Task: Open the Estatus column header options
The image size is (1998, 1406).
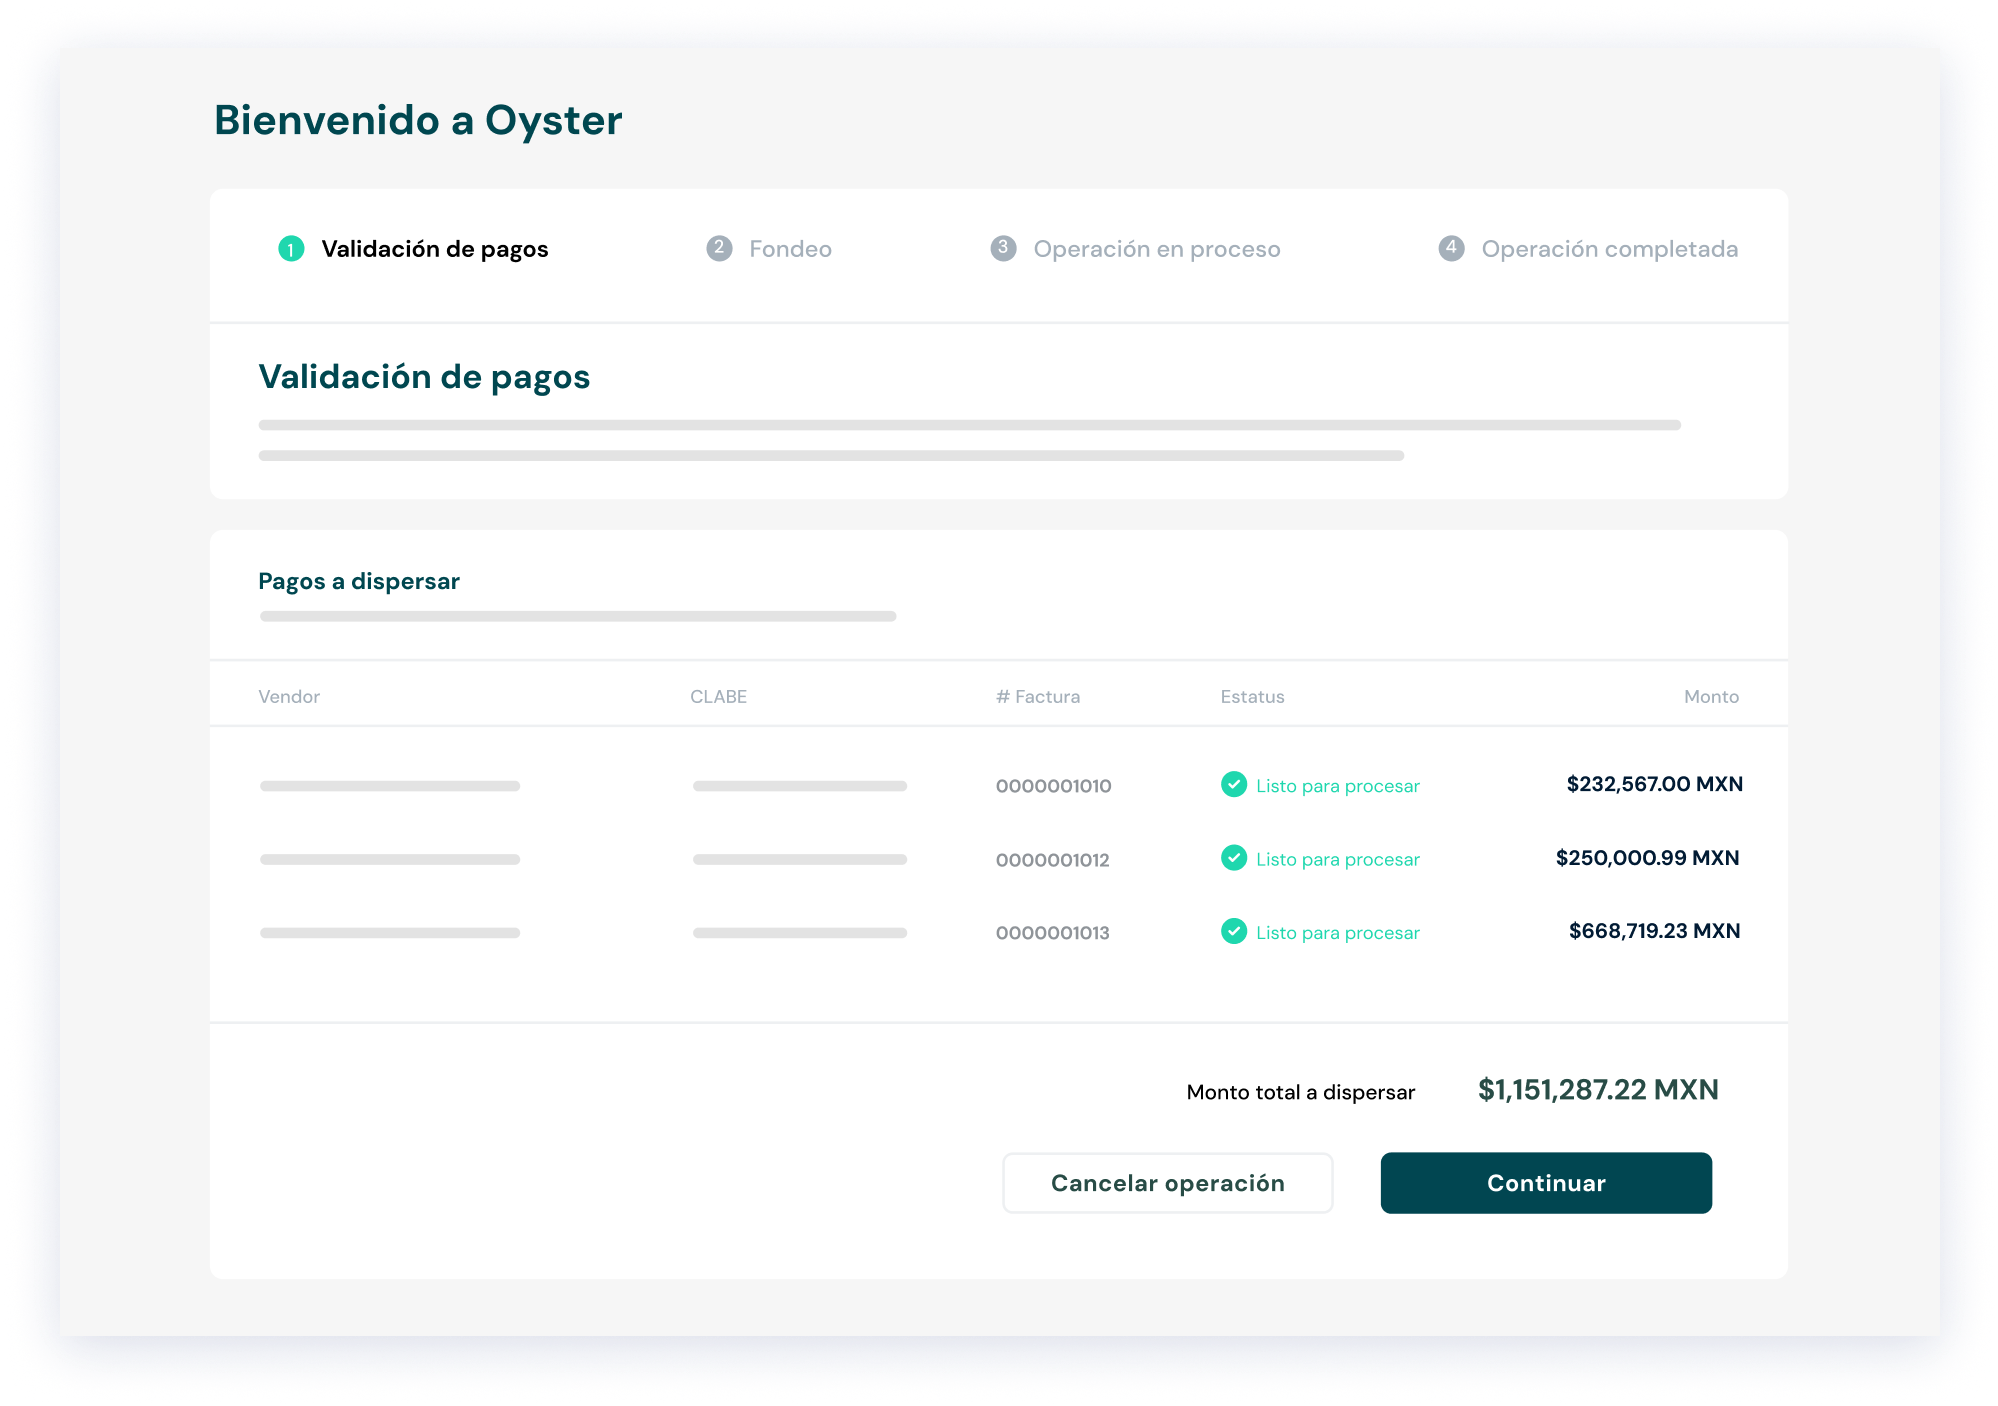Action: 1253,696
